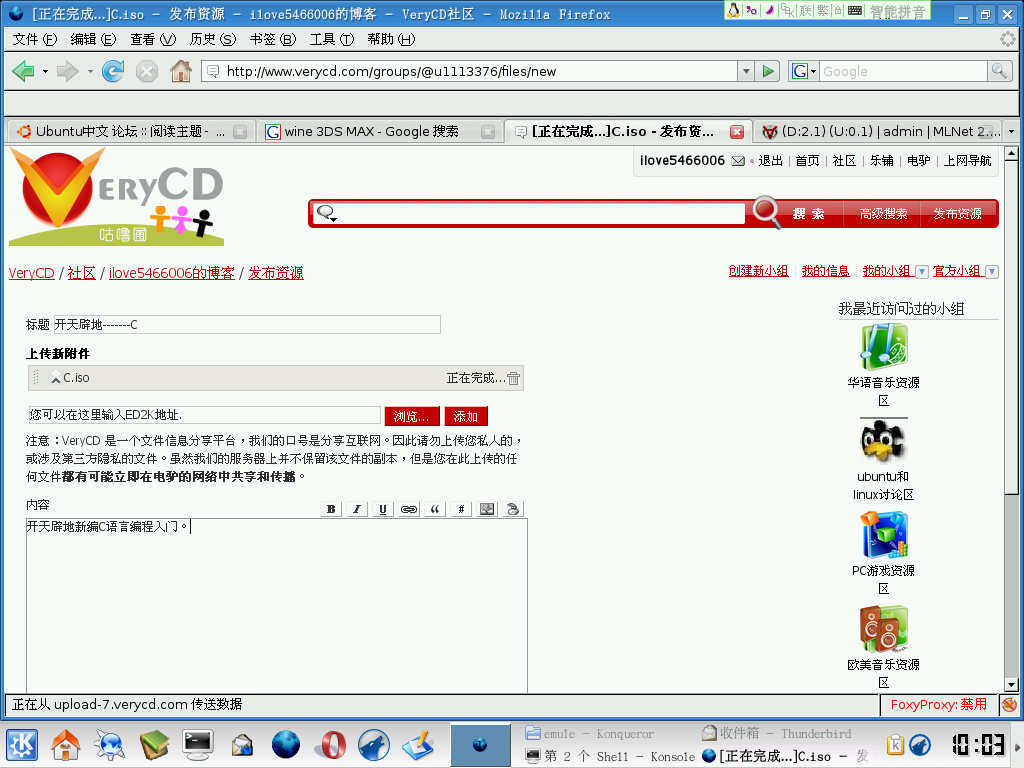The image size is (1024, 768).
Task: Follow the 社区 breadcrumb link
Action: pos(82,273)
